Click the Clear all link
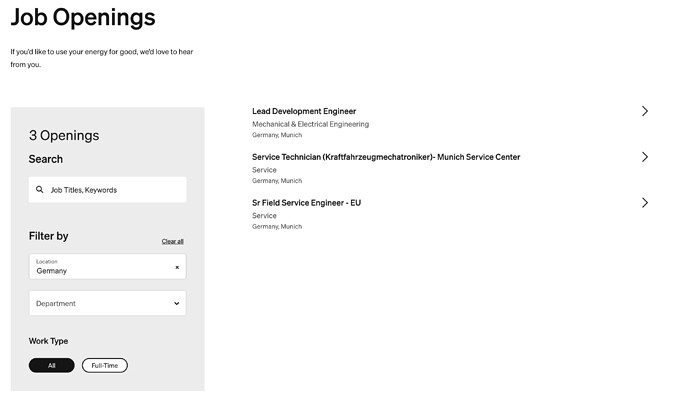Image resolution: width=690 pixels, height=418 pixels. (172, 241)
